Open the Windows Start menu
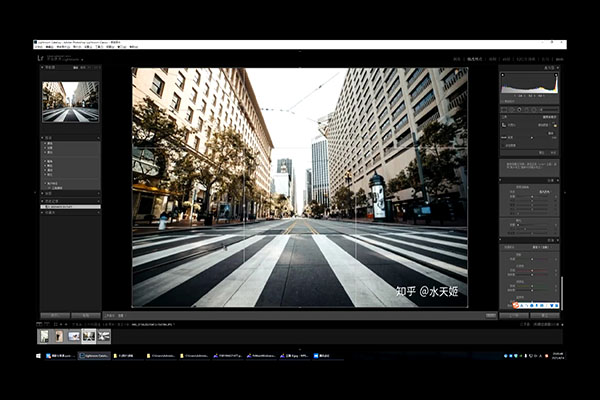 pyautogui.click(x=38, y=356)
